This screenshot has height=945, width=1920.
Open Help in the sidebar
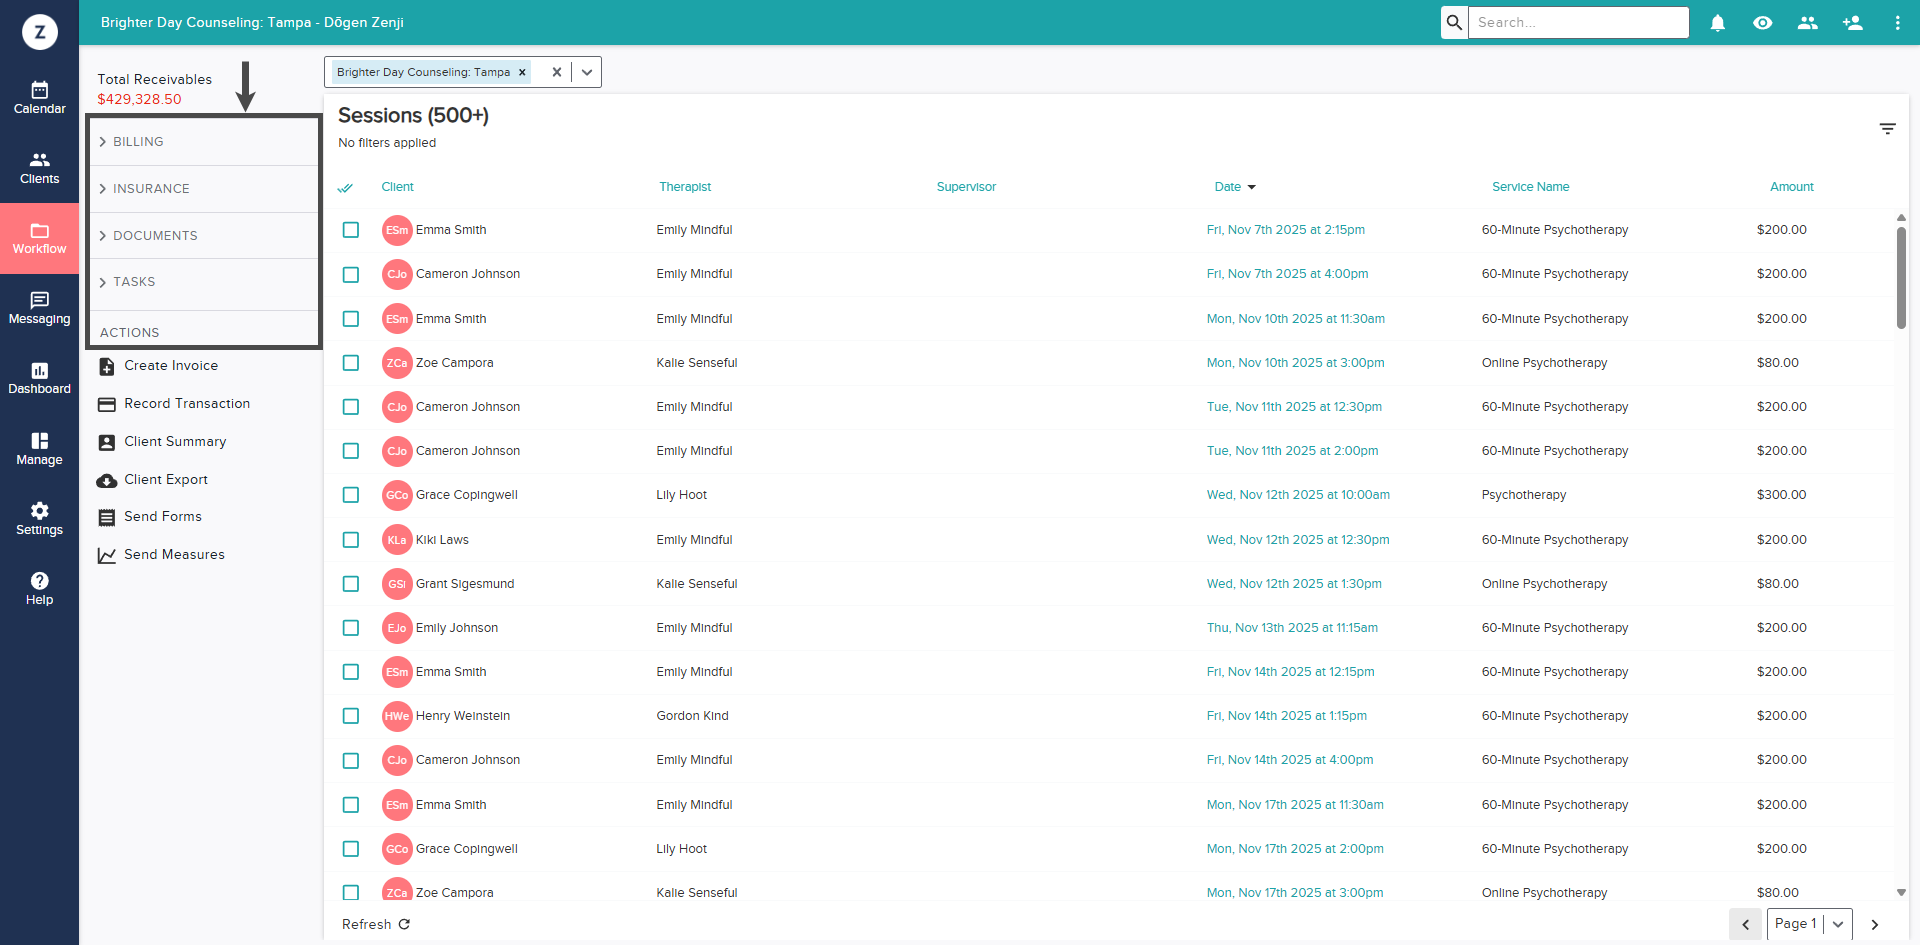[39, 589]
